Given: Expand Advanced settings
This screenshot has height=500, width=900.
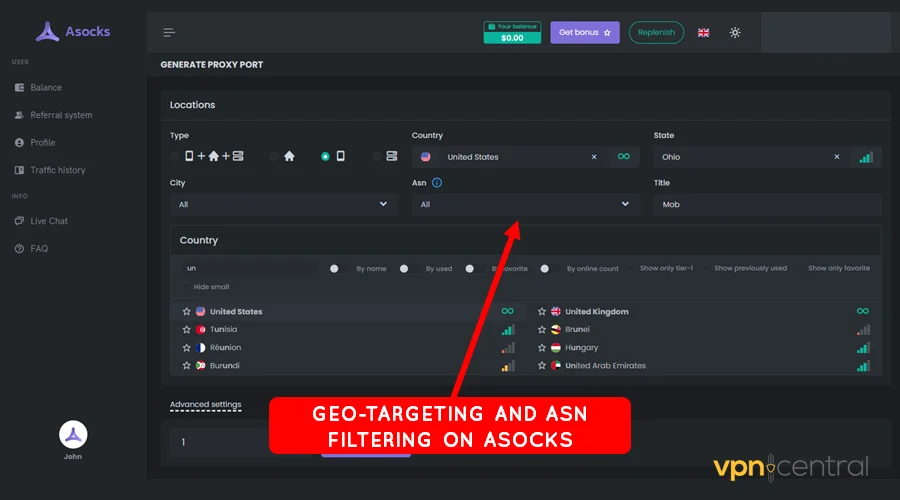Looking at the screenshot, I should pos(205,405).
